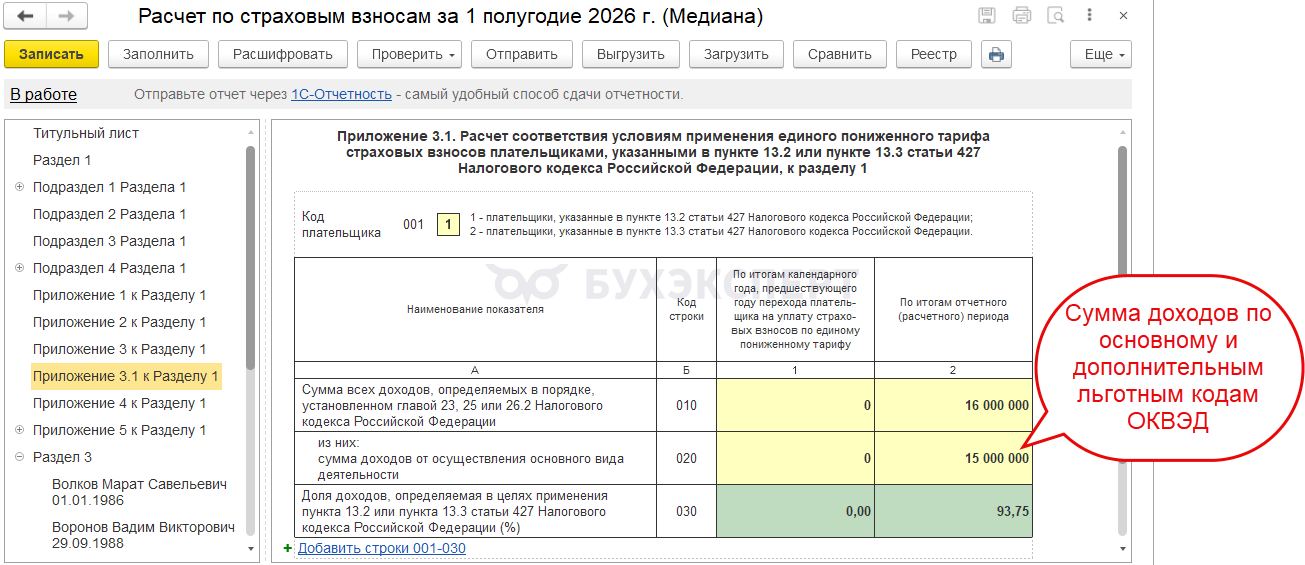1305x565 pixels.
Task: Select Приложение 1 к Разделу 1
Action: [119, 295]
